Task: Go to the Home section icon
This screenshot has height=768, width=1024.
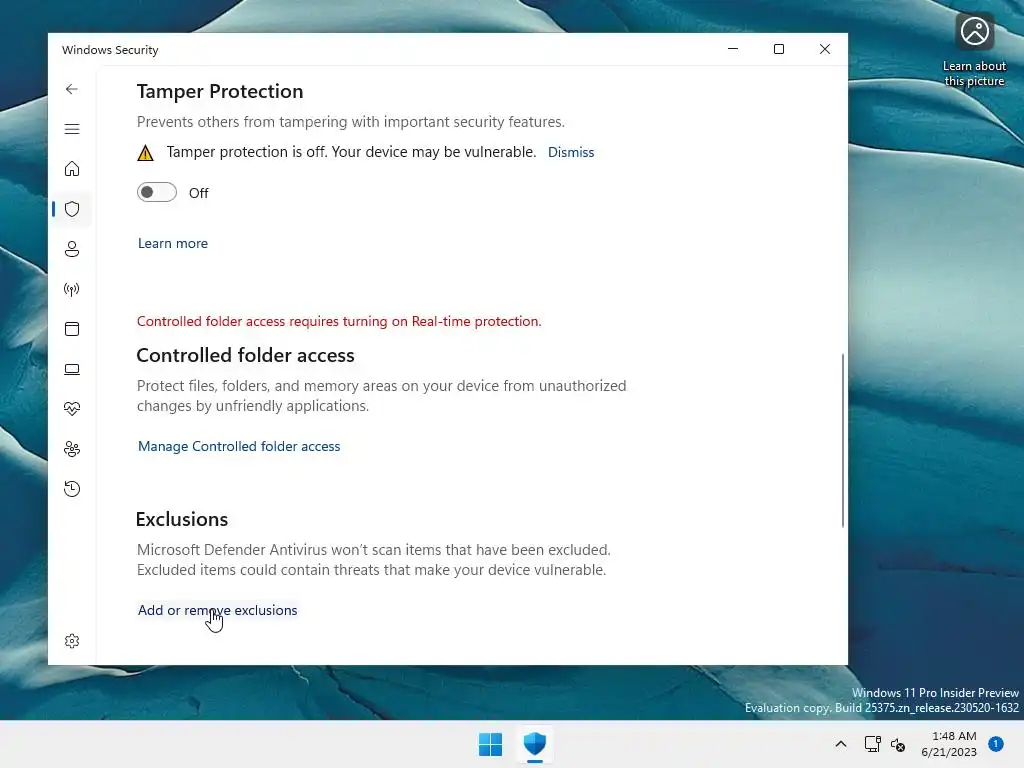Action: pyautogui.click(x=72, y=169)
